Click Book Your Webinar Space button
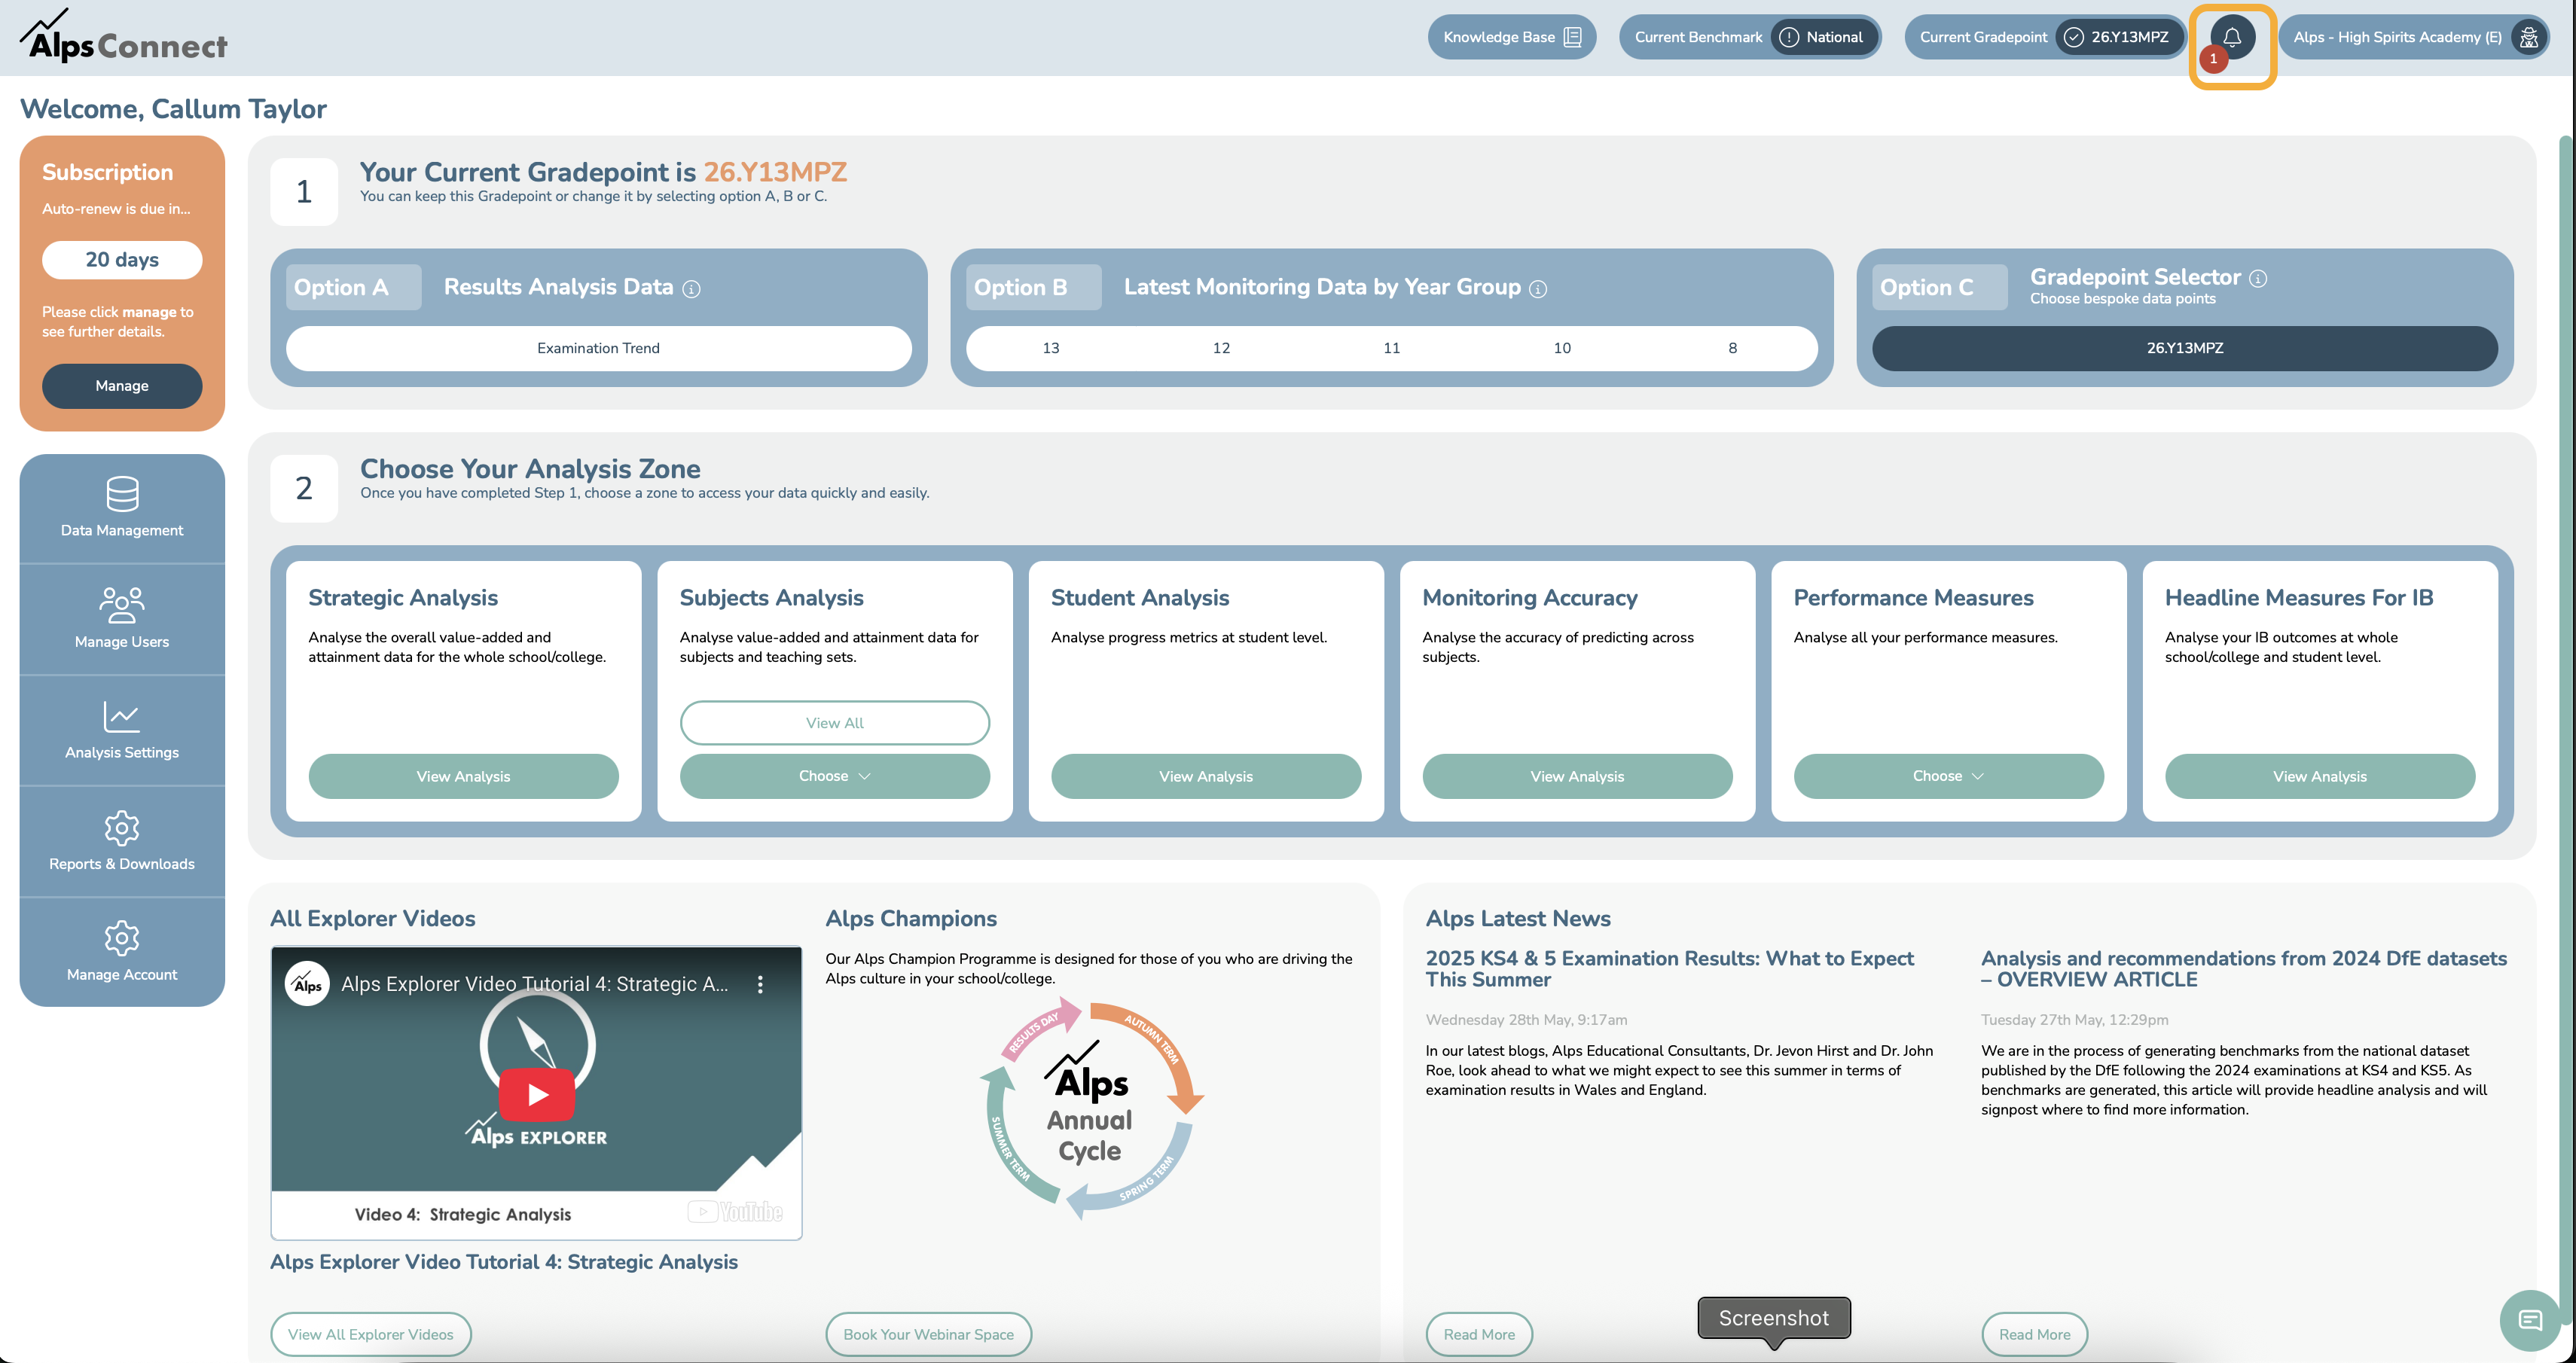 coord(928,1334)
